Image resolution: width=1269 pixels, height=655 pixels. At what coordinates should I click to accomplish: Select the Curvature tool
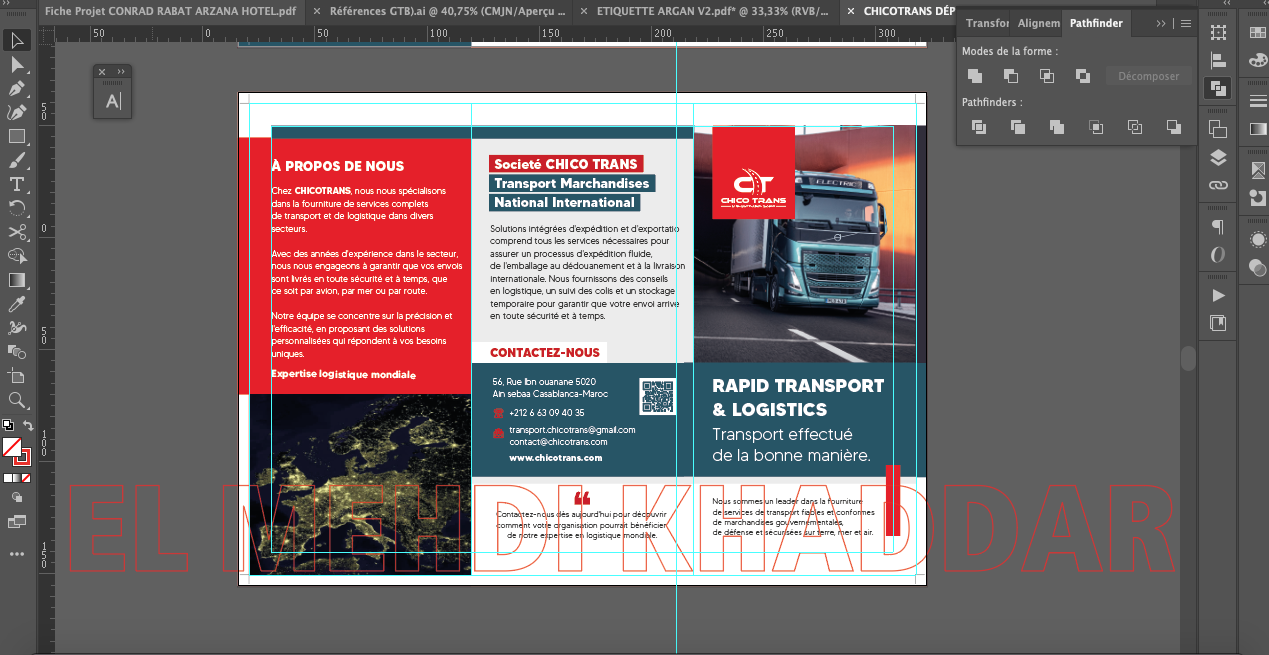click(x=17, y=113)
